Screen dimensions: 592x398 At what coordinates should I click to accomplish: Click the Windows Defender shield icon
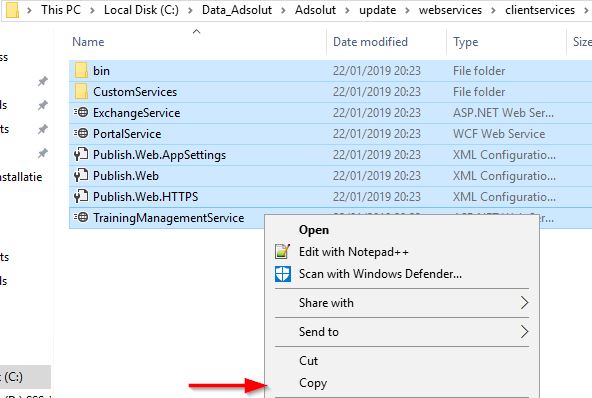tap(283, 274)
